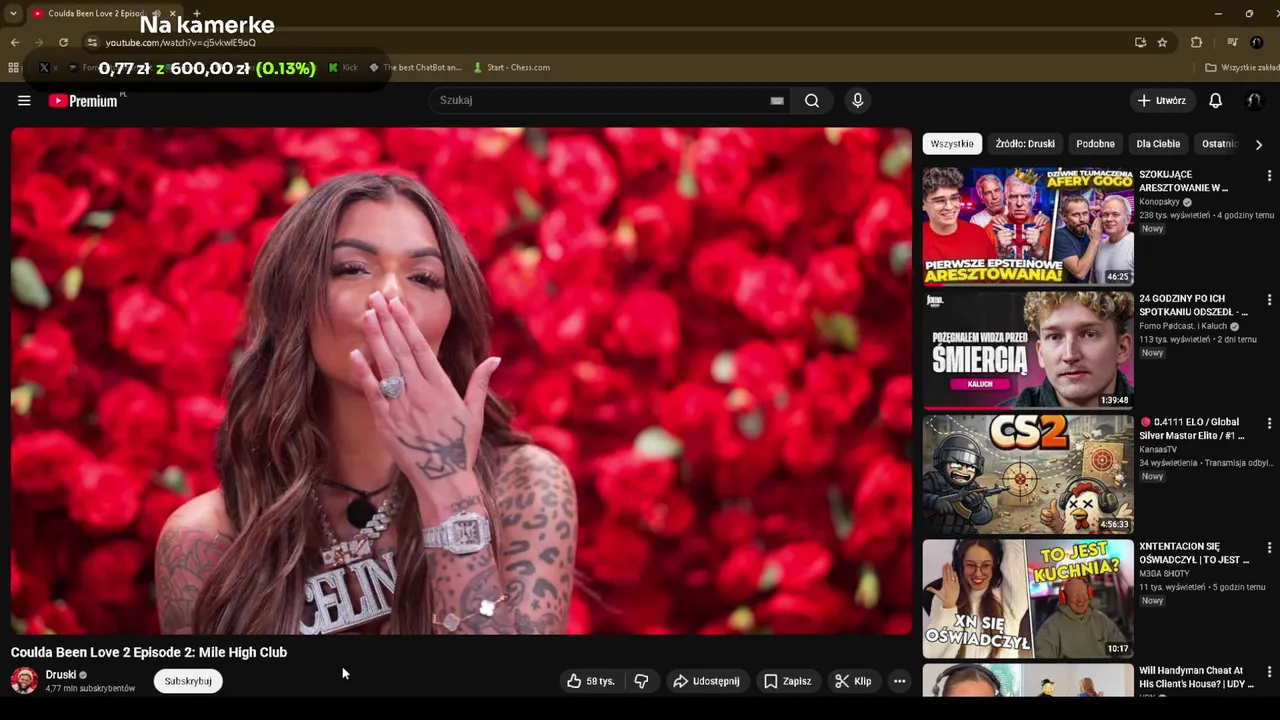Click the Subskrybuj button

coord(188,681)
